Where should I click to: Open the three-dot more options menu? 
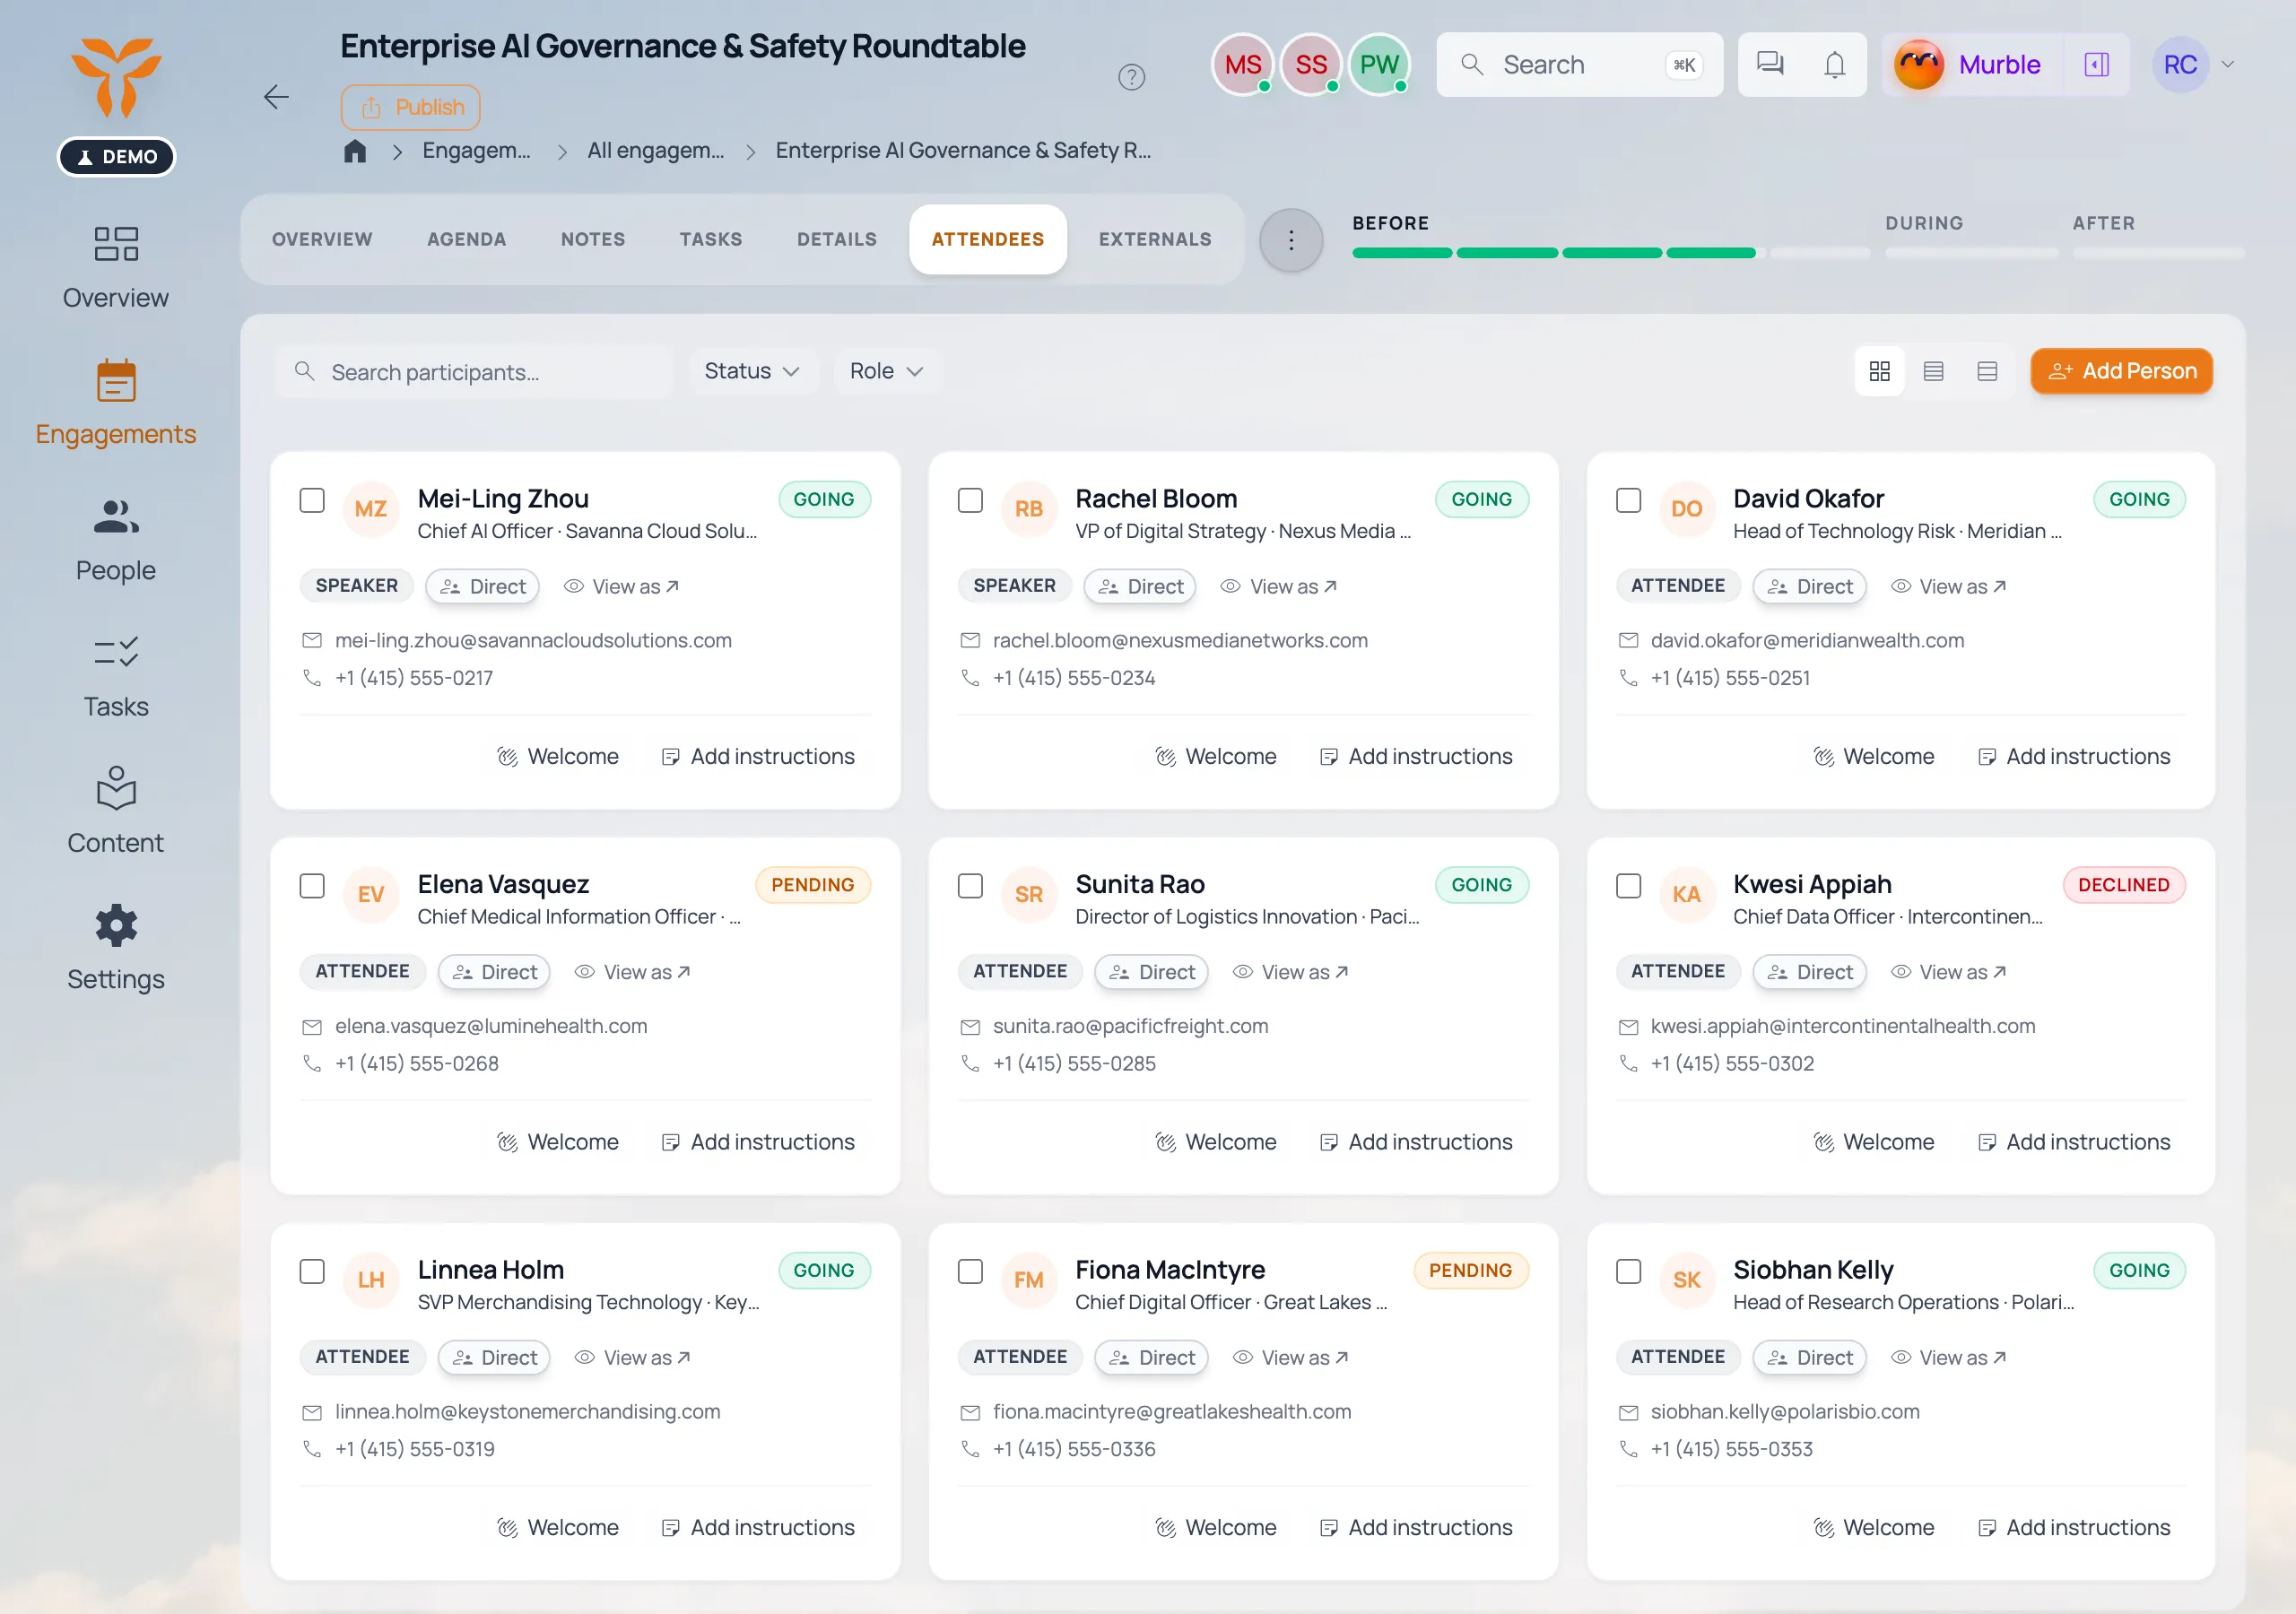click(x=1291, y=240)
